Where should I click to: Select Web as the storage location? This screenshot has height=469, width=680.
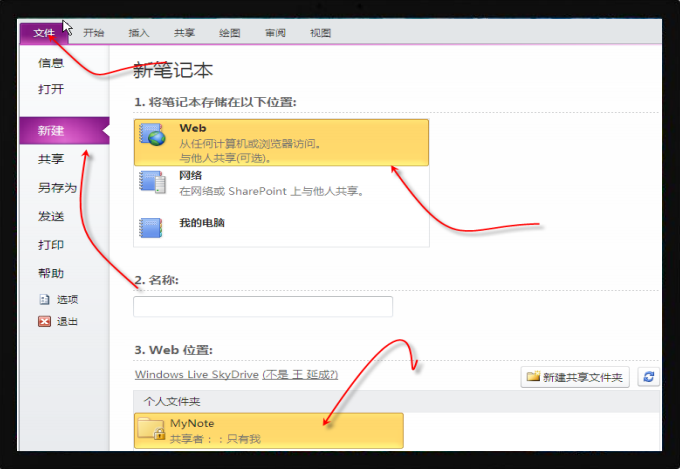[281, 142]
